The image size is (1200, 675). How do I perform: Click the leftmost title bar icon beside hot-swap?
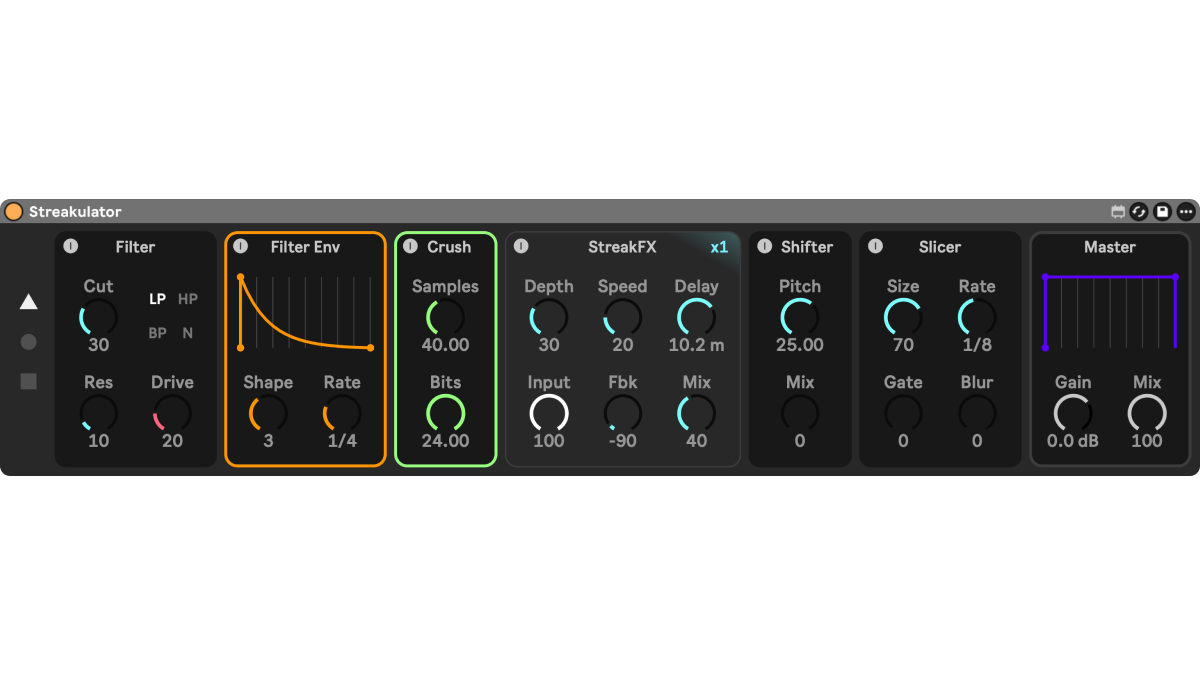1118,212
